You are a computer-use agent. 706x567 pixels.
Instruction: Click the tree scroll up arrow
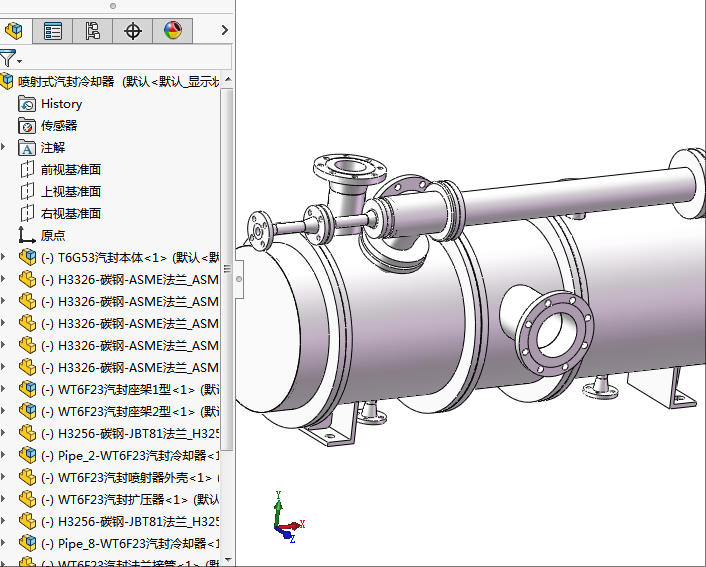(228, 79)
